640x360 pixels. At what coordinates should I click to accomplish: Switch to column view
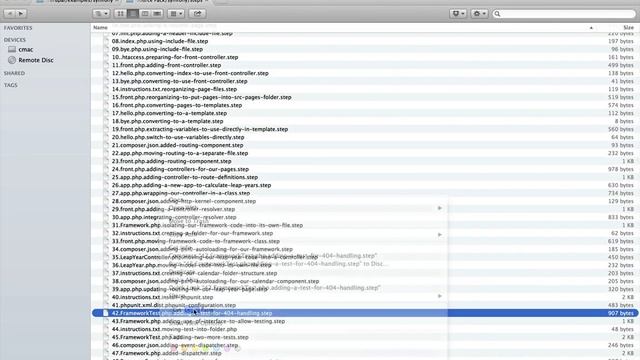coord(145,13)
